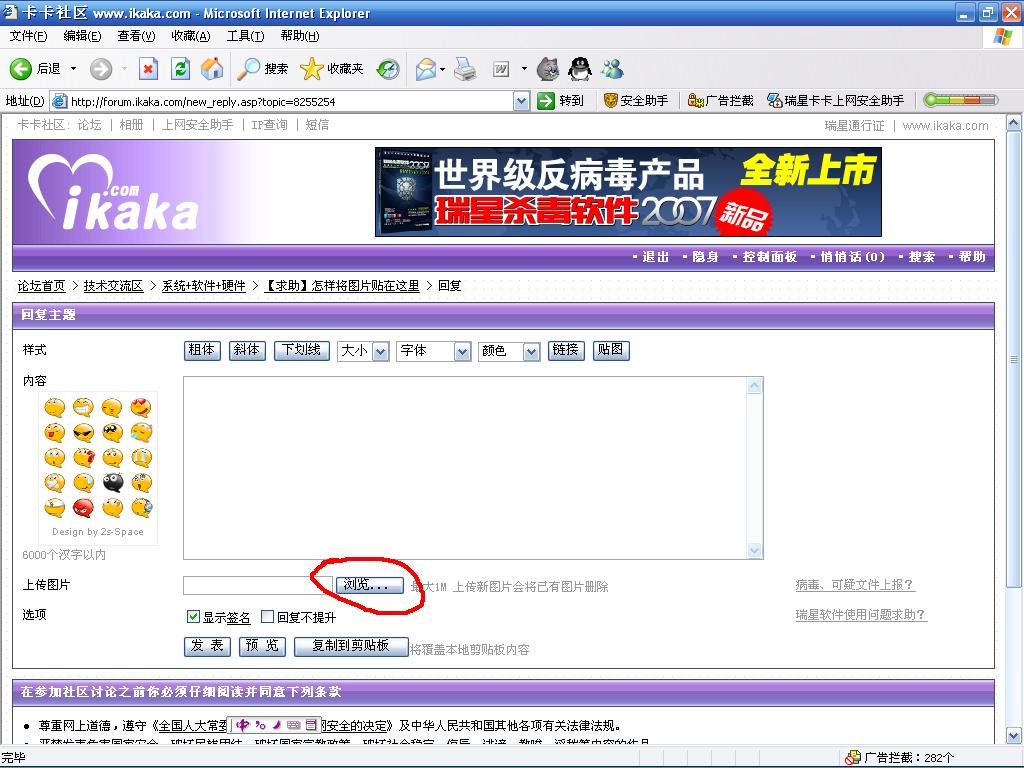
Task: Click the grey cat face toolbar icon
Action: (x=547, y=69)
